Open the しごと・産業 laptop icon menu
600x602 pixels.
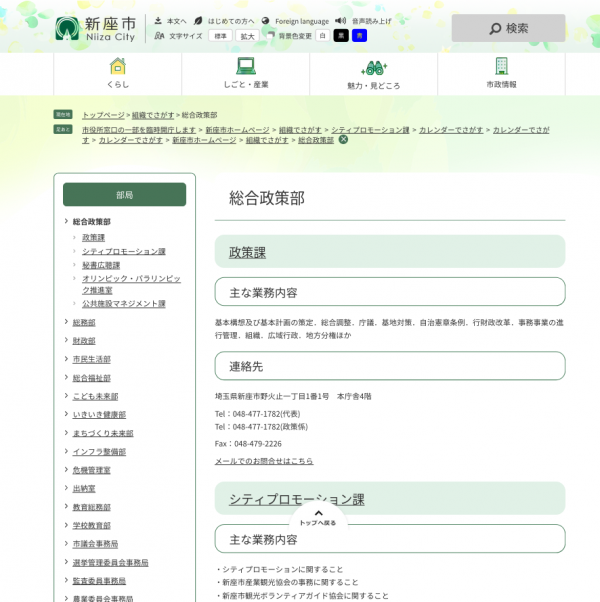pyautogui.click(x=246, y=74)
